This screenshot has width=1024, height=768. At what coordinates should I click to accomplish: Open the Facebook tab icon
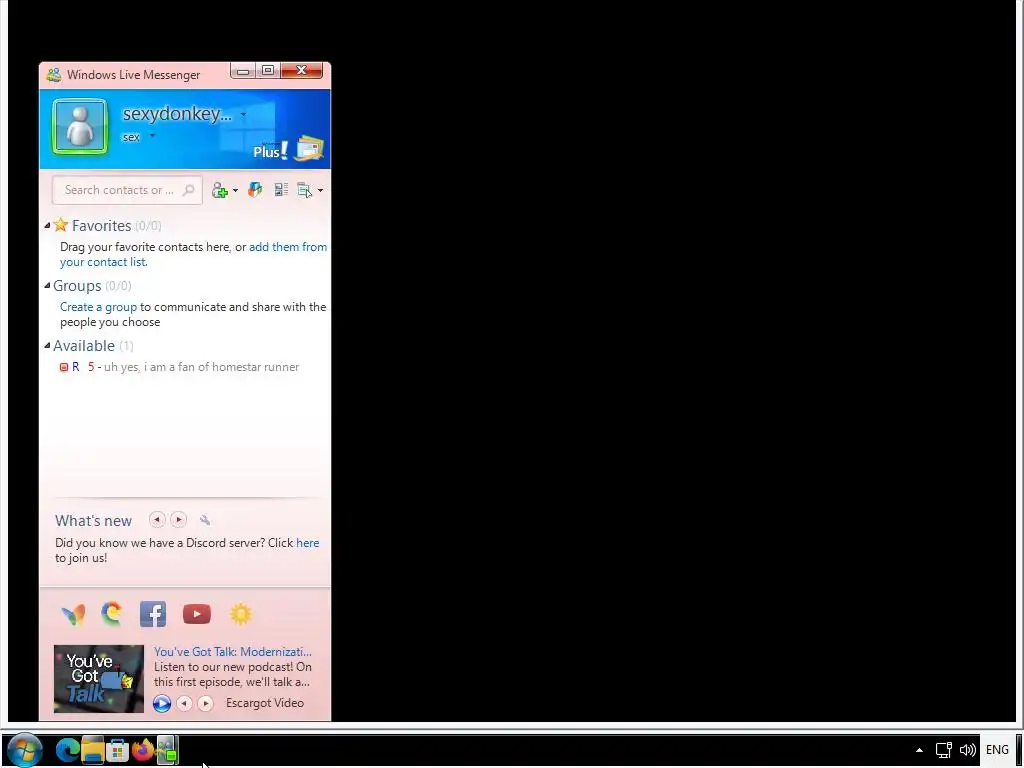coord(153,614)
